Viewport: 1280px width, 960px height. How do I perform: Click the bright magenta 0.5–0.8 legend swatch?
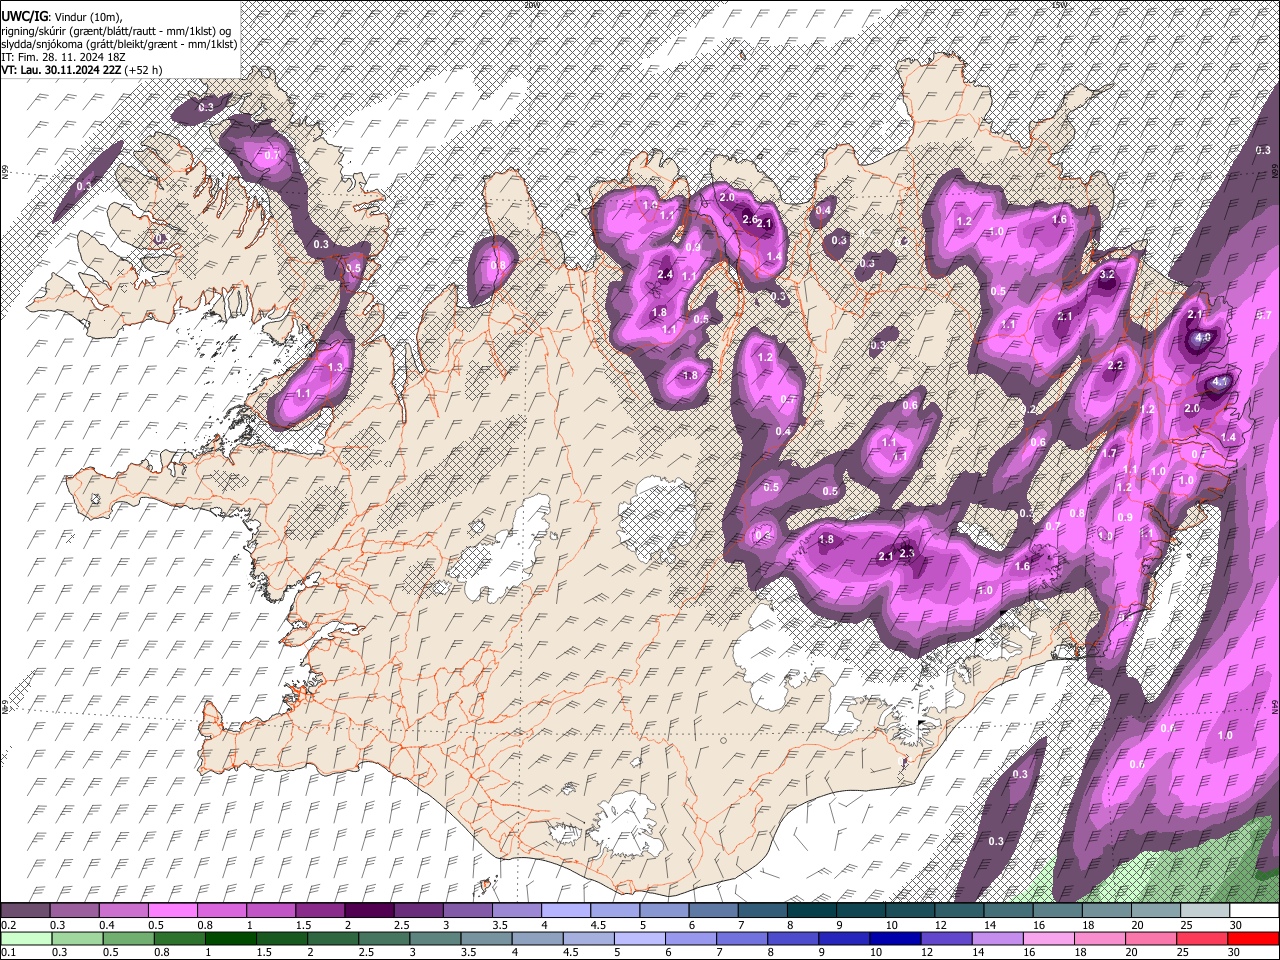[x=172, y=911]
